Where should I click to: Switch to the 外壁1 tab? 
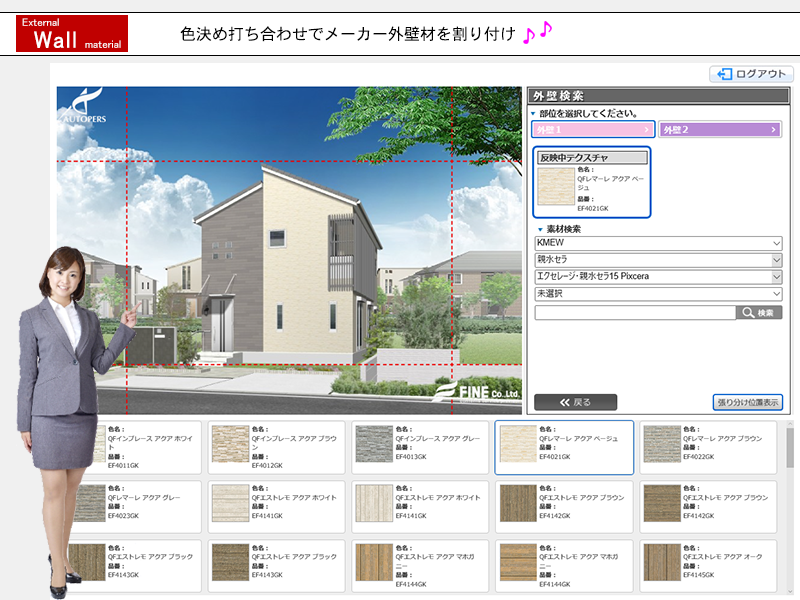(x=593, y=130)
